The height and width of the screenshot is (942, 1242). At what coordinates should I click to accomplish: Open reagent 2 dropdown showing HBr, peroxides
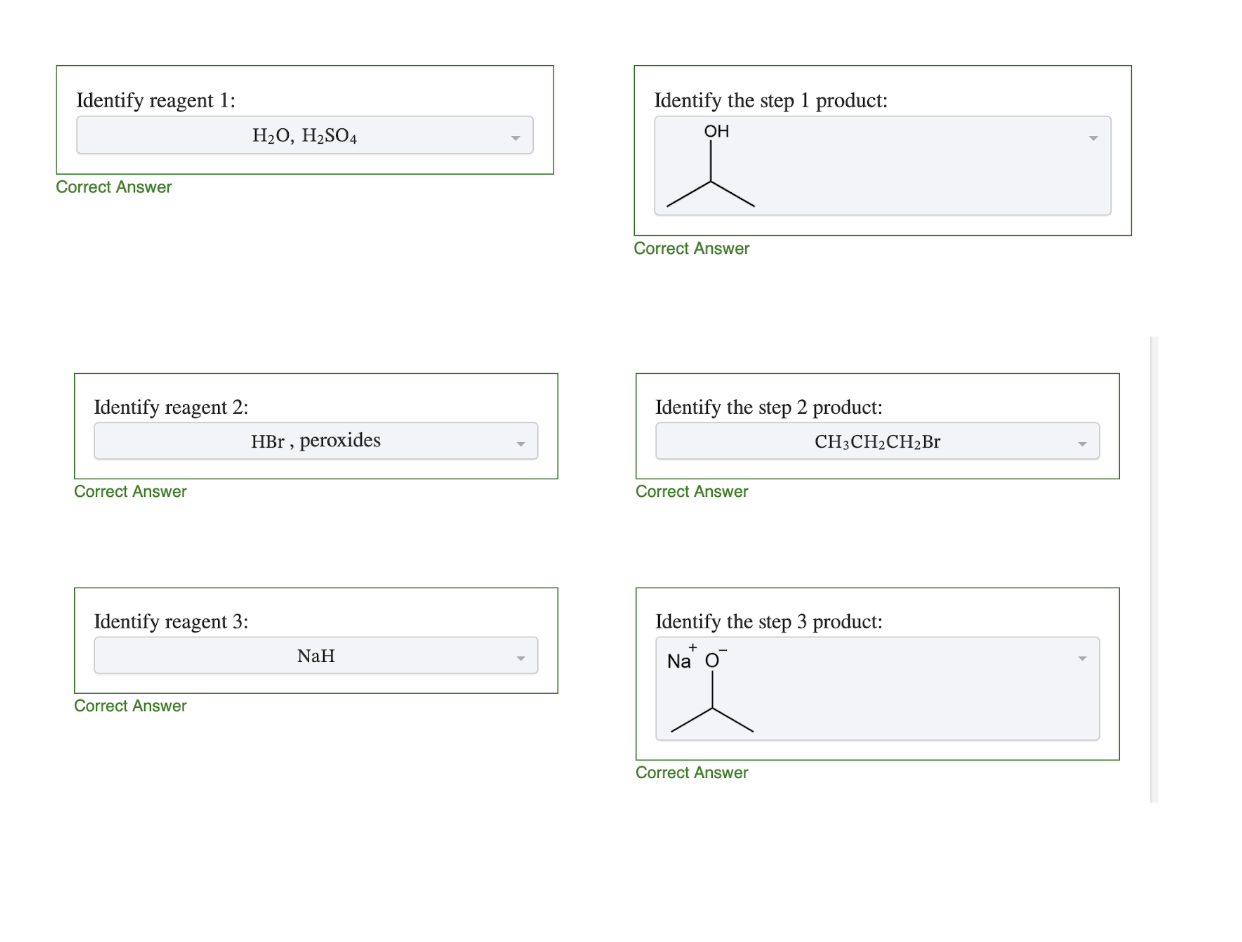(x=315, y=441)
